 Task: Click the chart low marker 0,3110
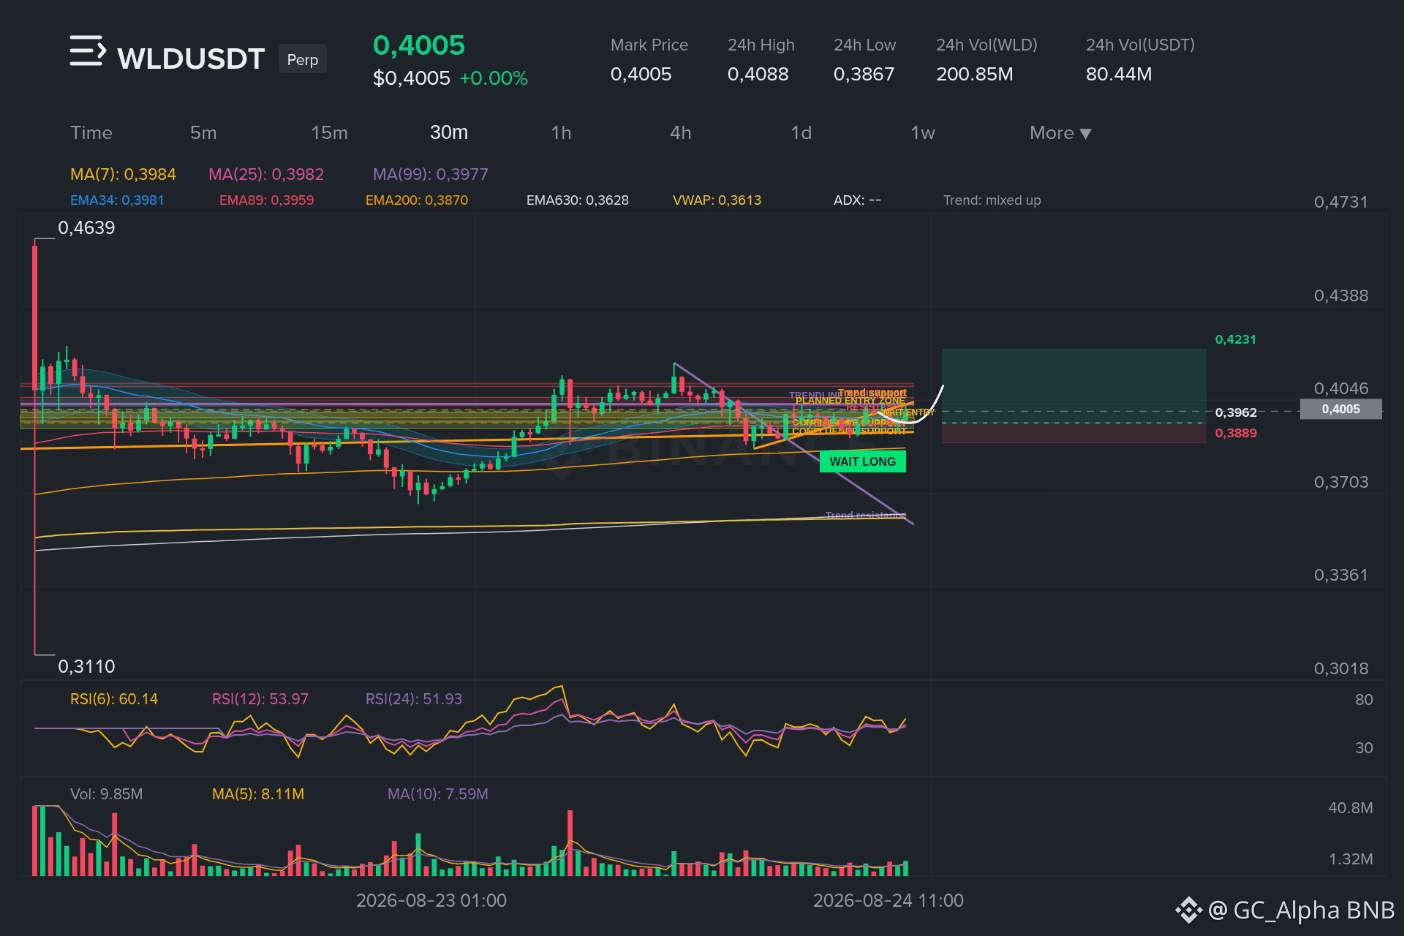coord(86,667)
